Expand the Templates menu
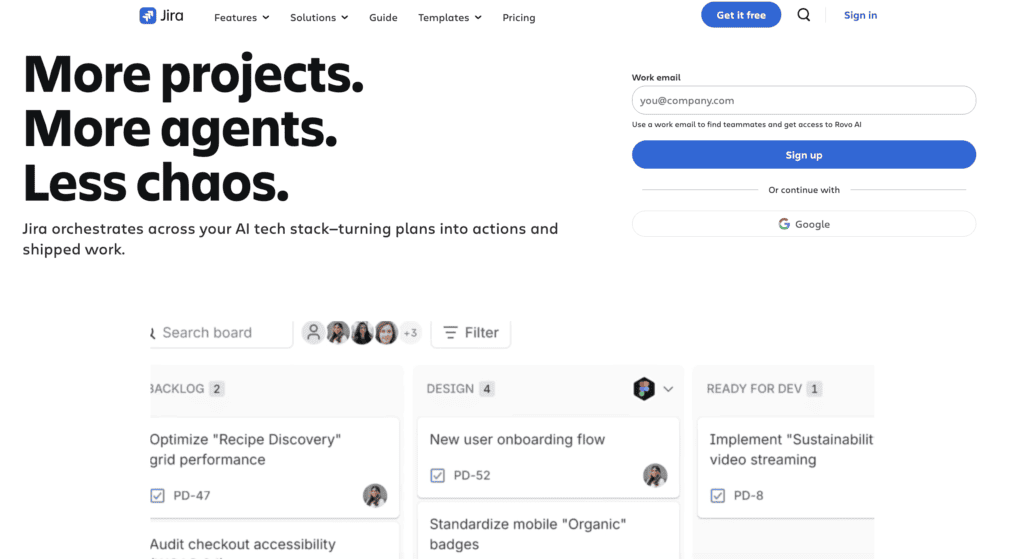The height and width of the screenshot is (559, 1024). tap(450, 18)
